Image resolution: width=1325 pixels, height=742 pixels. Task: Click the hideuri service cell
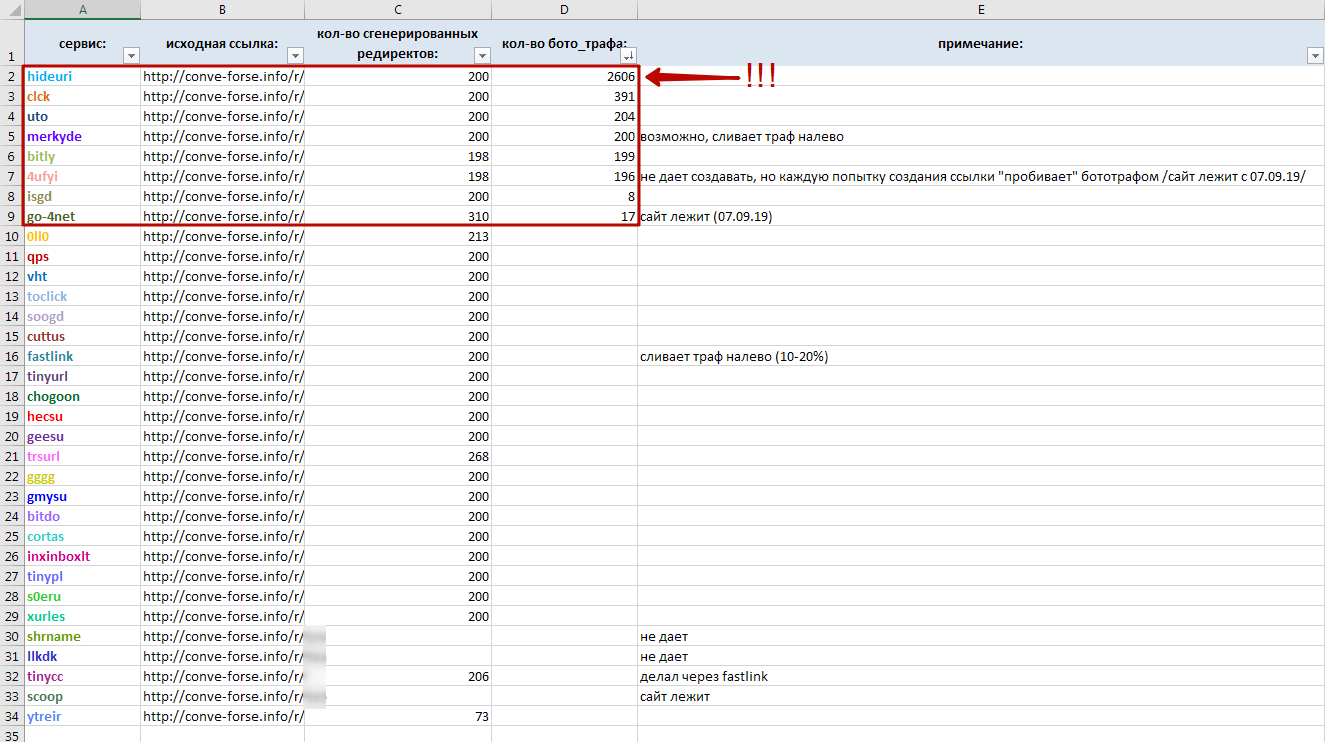click(82, 76)
